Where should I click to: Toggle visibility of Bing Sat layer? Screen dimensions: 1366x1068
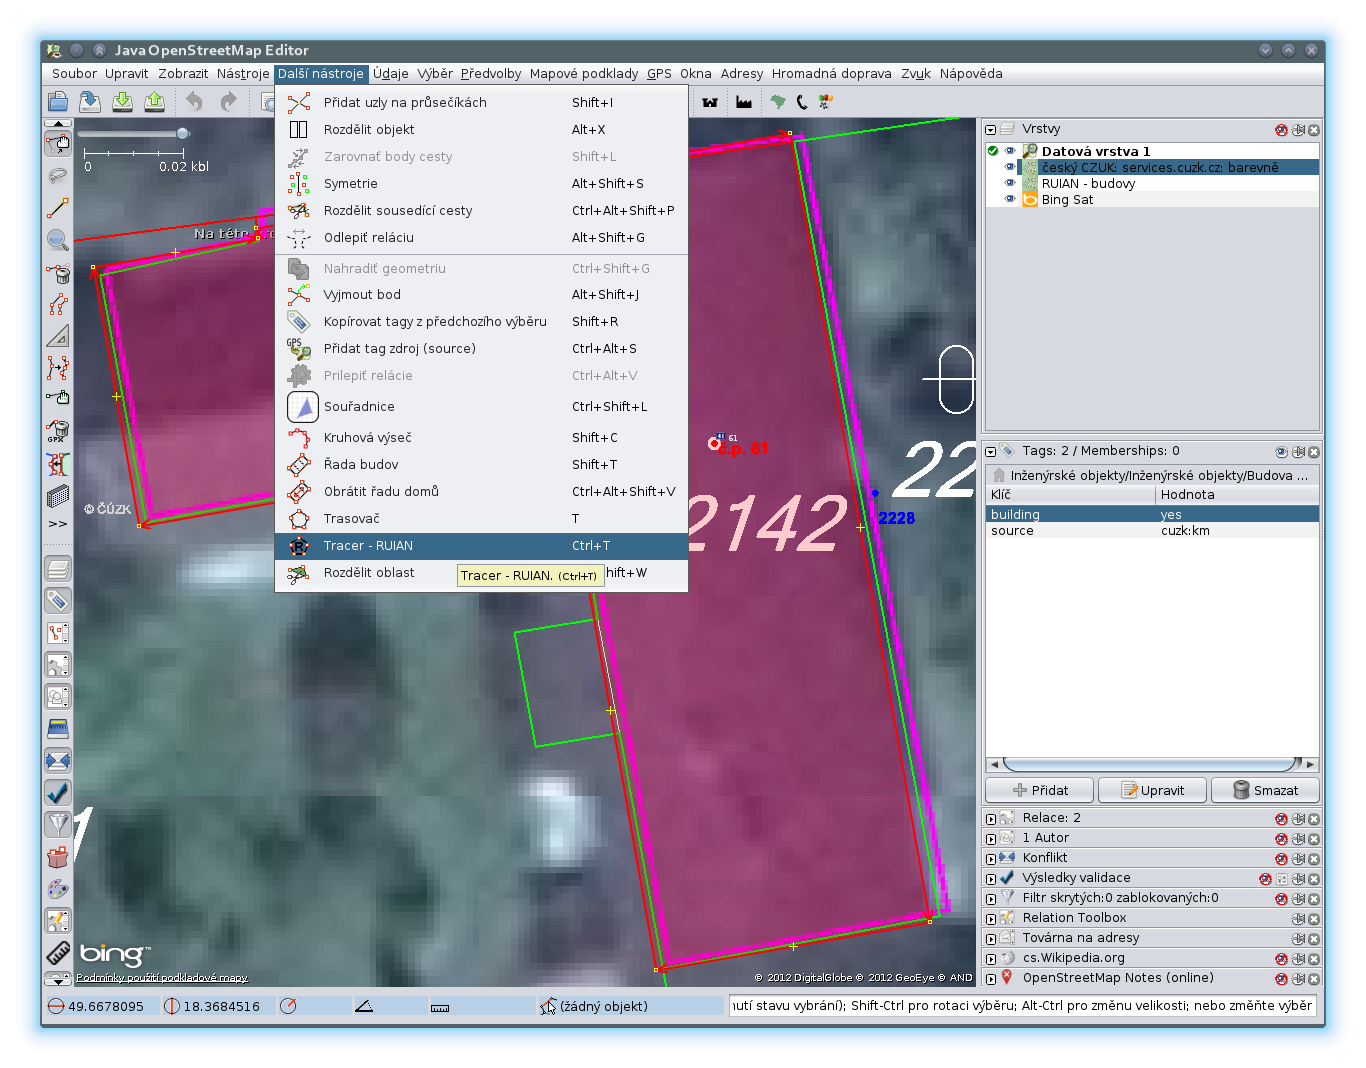(1010, 199)
